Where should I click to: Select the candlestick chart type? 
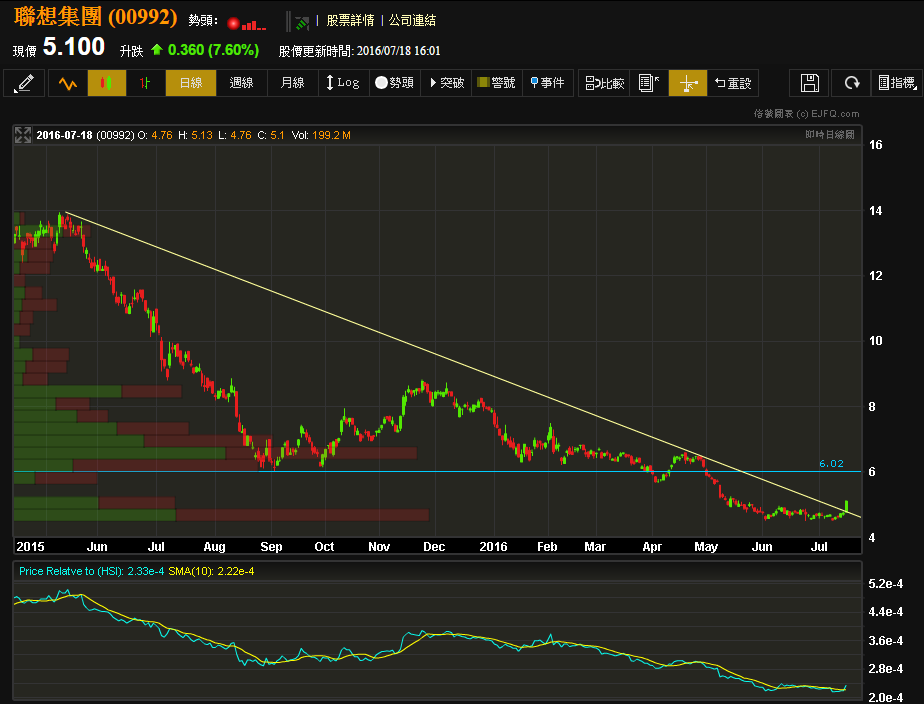click(x=107, y=83)
